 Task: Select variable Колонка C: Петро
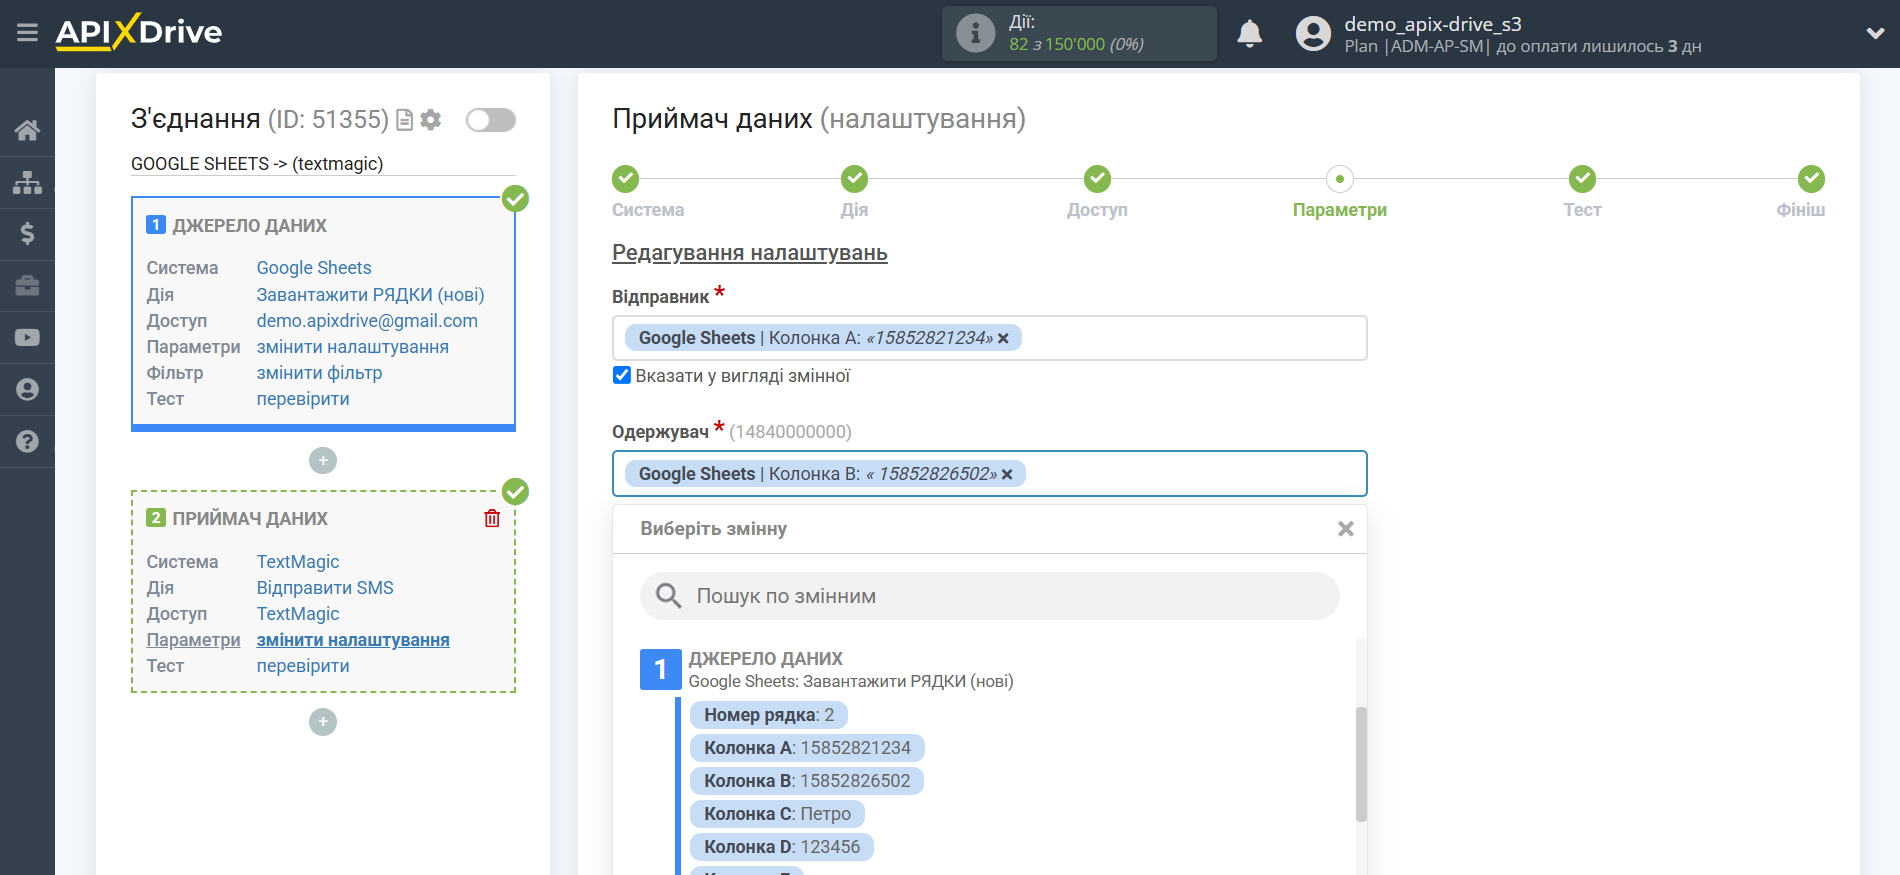click(777, 814)
